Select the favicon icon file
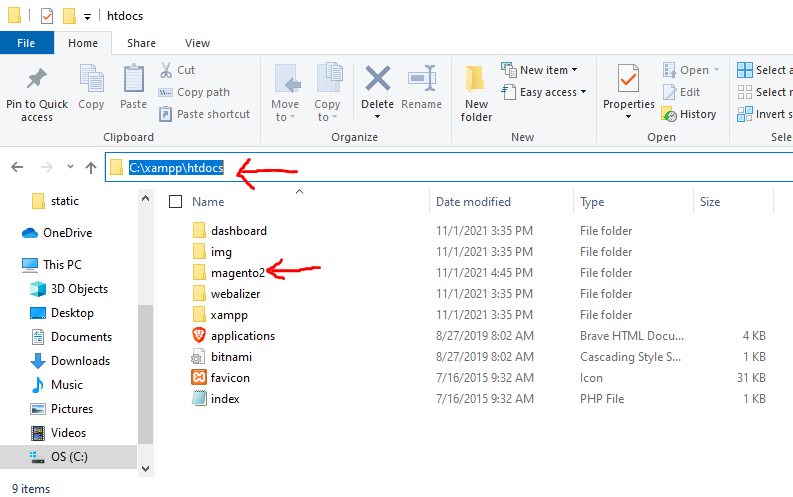This screenshot has height=497, width=793. pos(221,378)
